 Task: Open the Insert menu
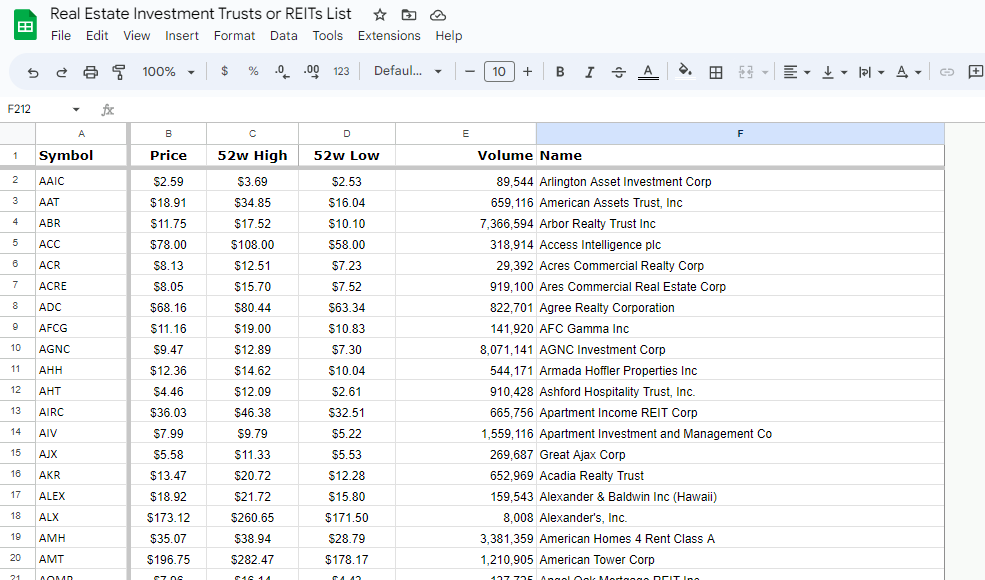[x=182, y=36]
